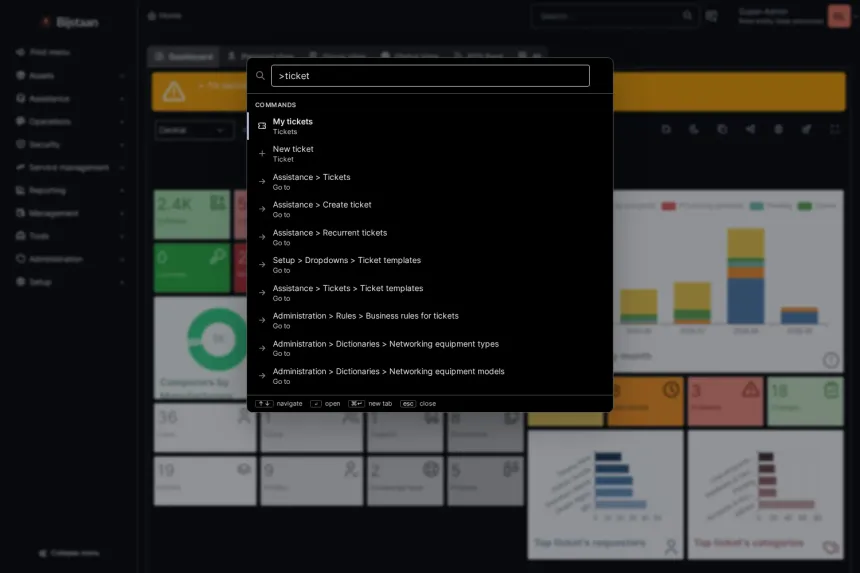The width and height of the screenshot is (860, 573).
Task: Click the dashboard fullscreen icon
Action: click(x=835, y=129)
